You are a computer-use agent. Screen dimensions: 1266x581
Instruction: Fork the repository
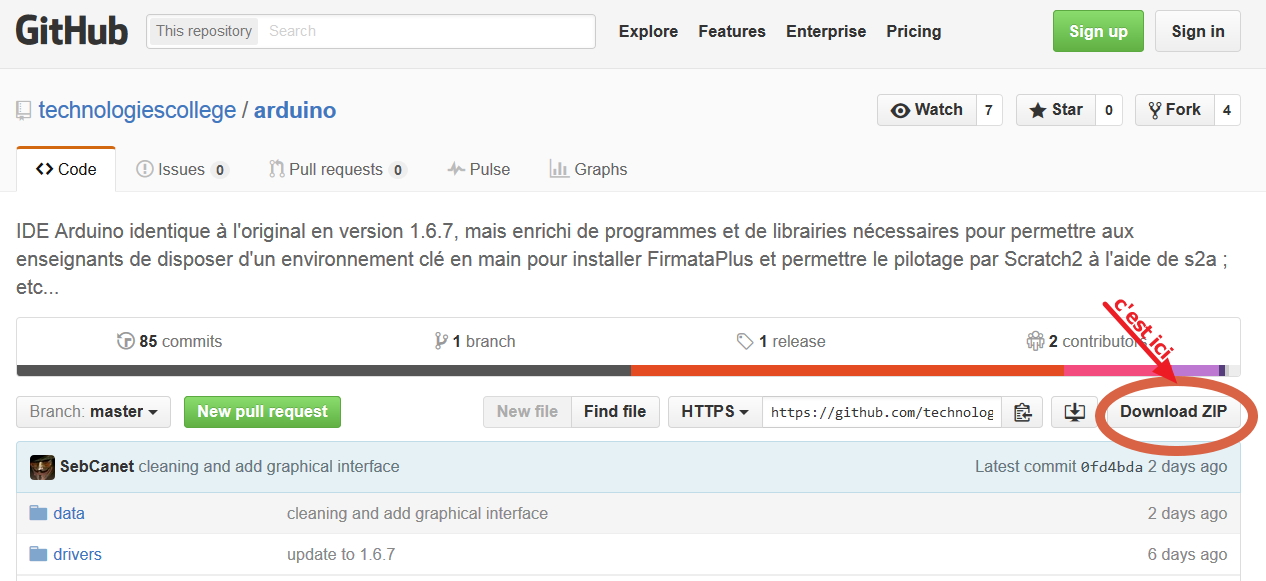tap(1175, 110)
